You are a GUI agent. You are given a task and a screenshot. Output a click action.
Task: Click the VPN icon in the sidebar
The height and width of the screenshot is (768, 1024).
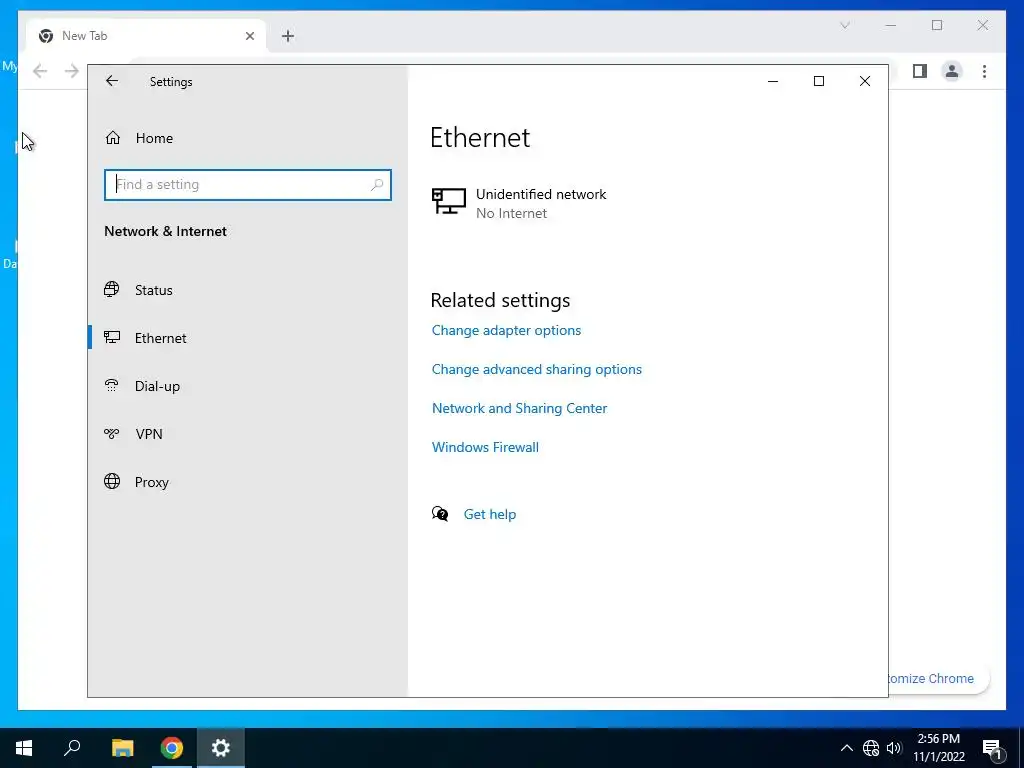112,434
